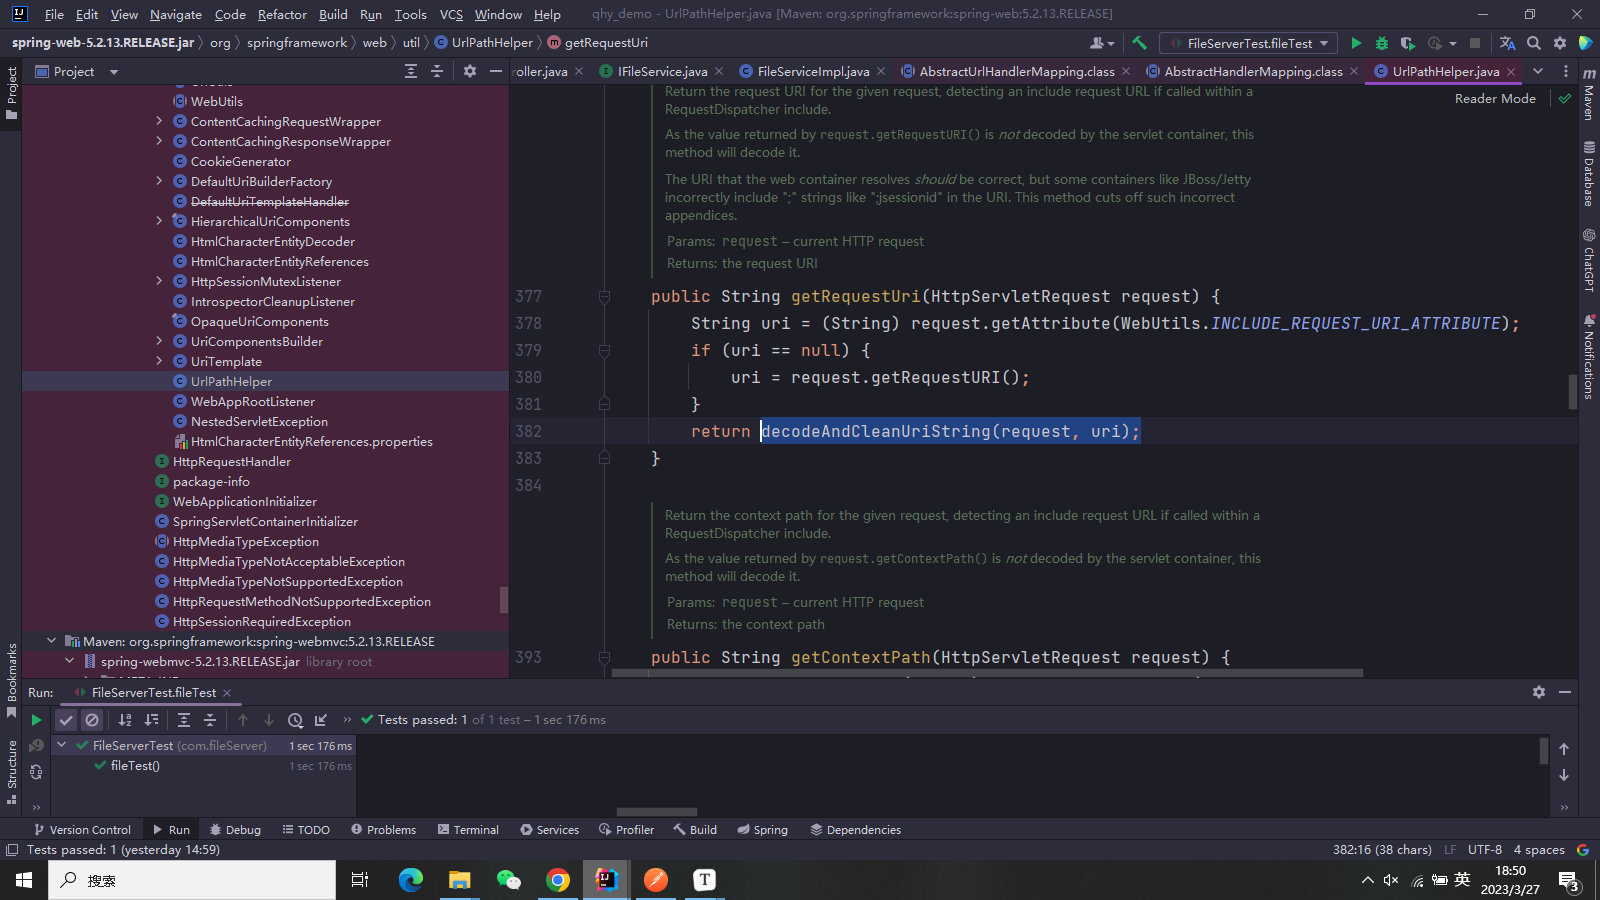
Task: Open ChatGPT tool window on right
Action: click(1589, 260)
